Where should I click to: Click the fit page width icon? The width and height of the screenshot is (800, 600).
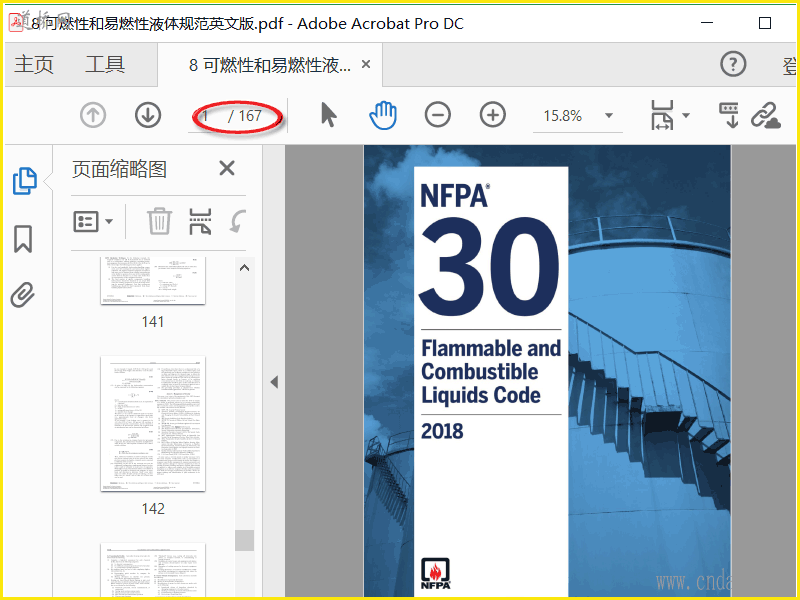coord(662,115)
